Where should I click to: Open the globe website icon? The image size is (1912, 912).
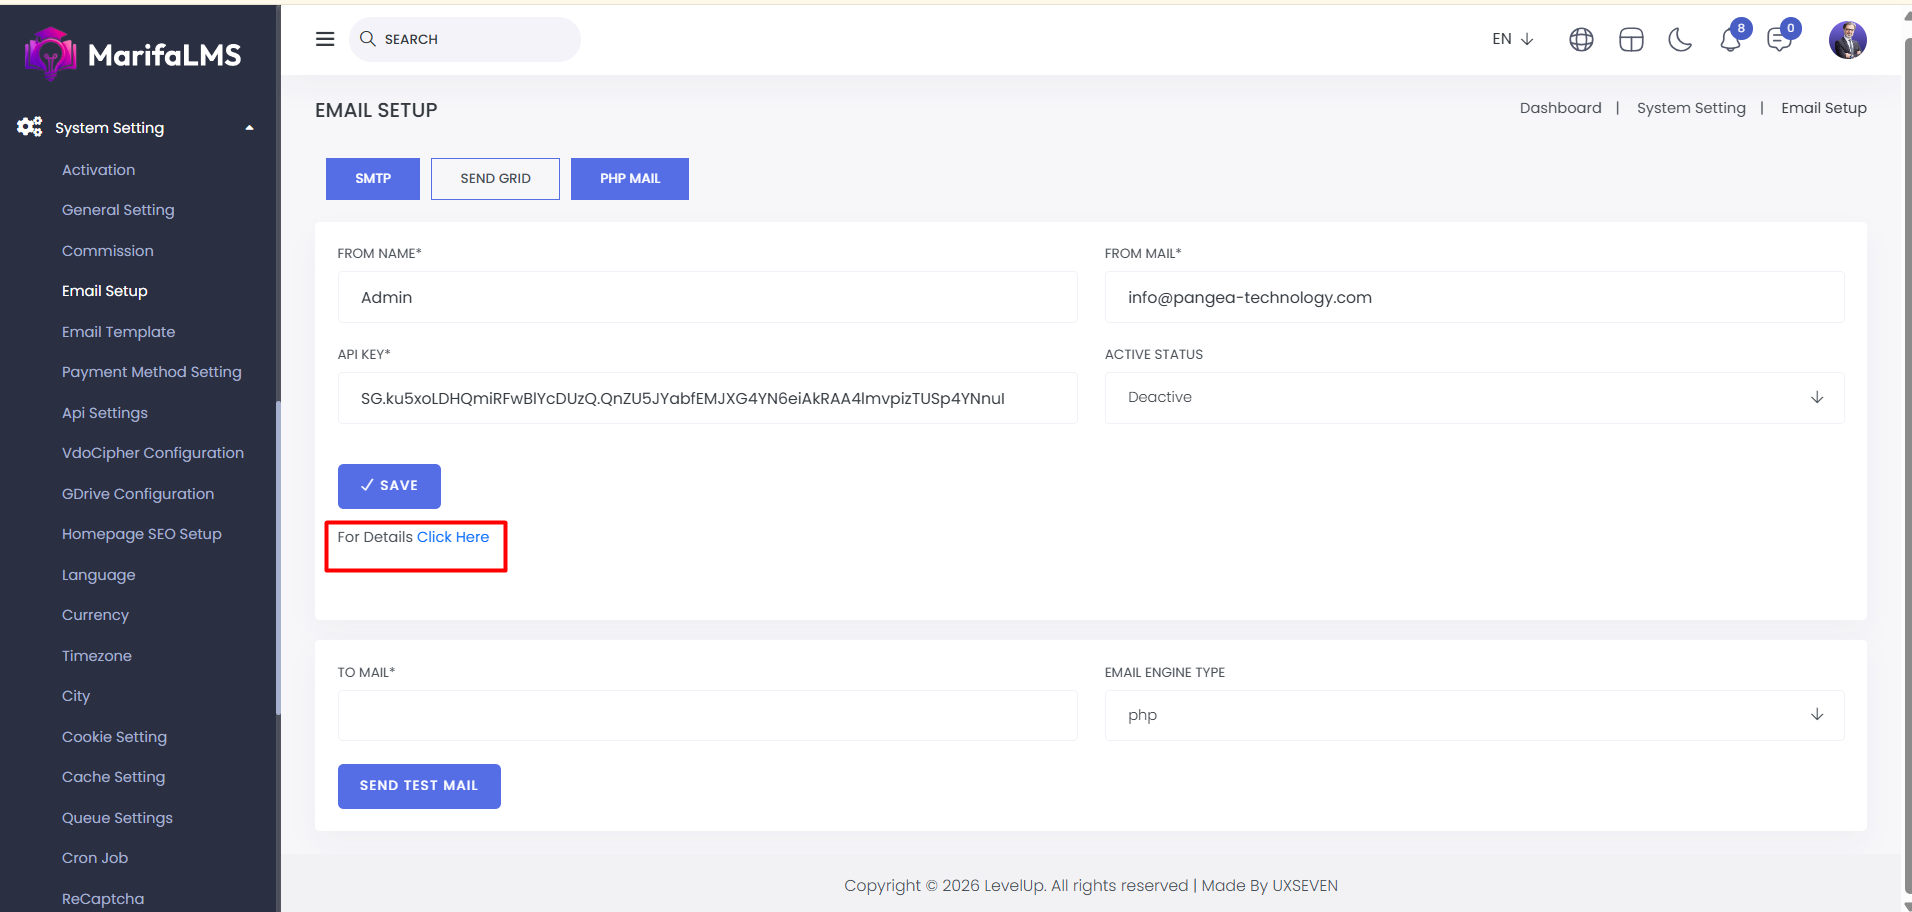1581,40
